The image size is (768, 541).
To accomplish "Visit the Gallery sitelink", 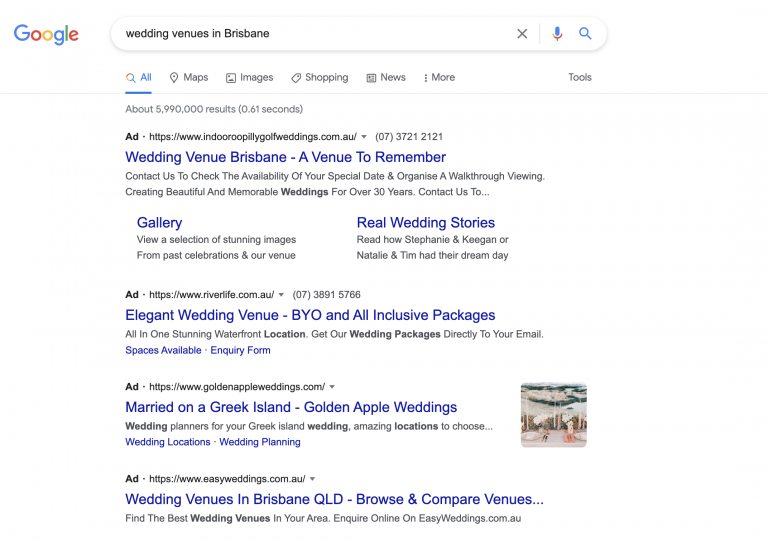I will coord(159,223).
